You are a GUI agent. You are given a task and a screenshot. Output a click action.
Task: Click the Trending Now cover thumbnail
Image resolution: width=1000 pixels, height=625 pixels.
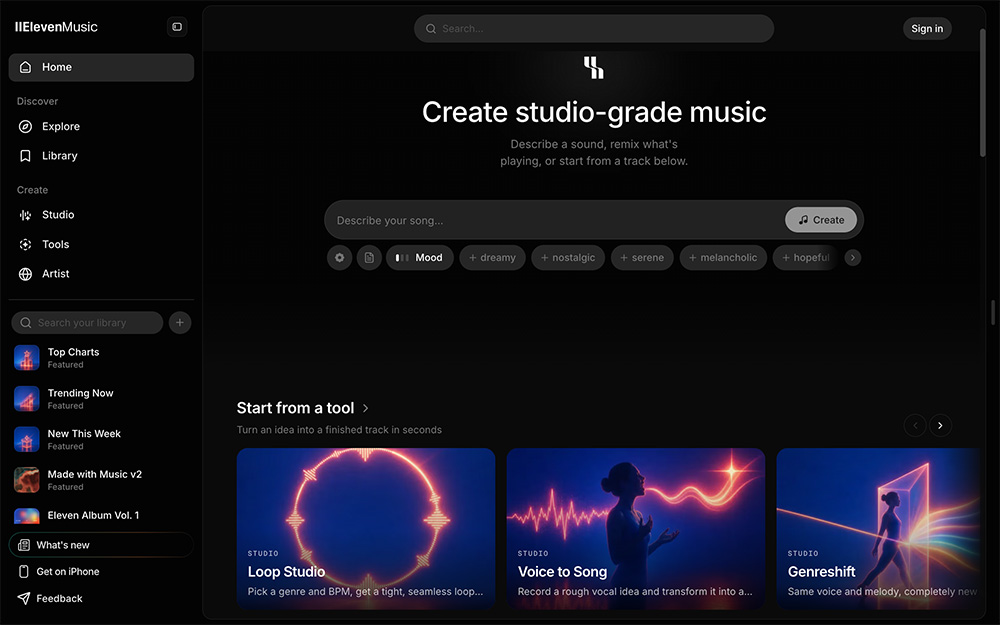[x=27, y=399]
